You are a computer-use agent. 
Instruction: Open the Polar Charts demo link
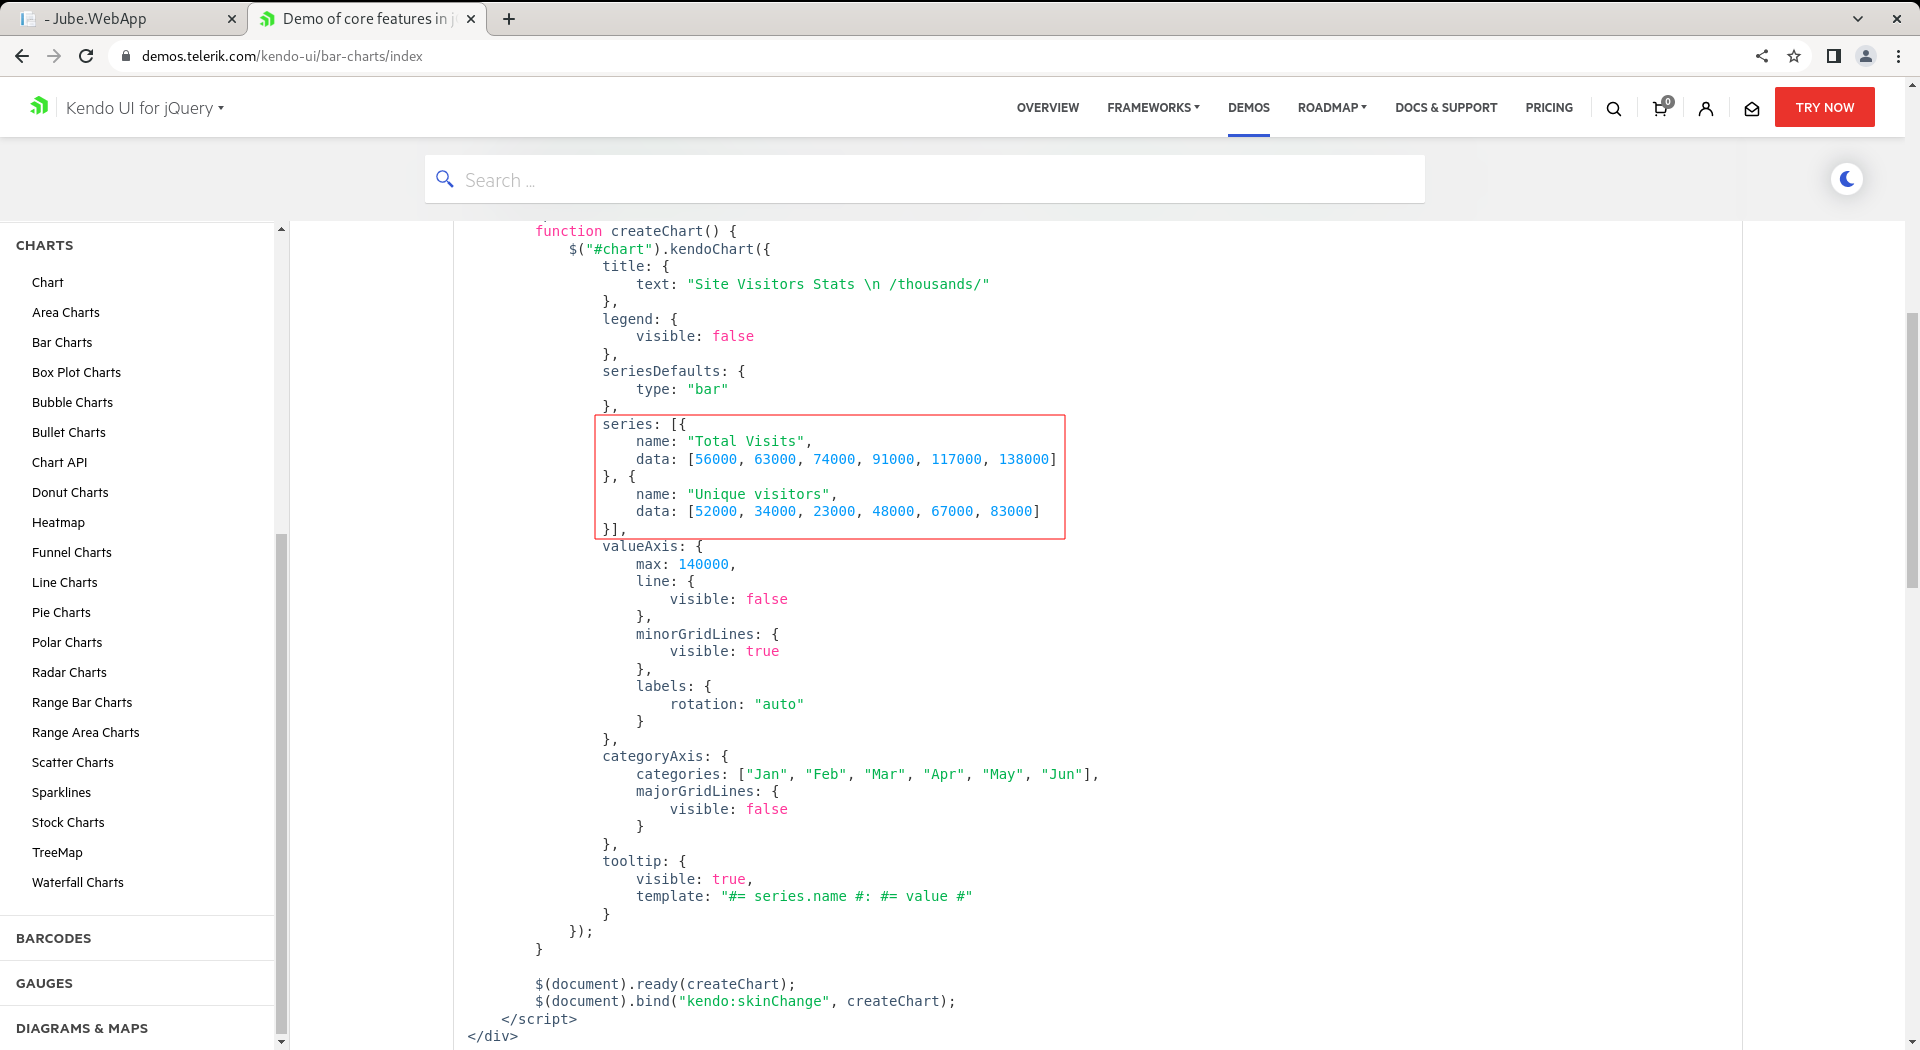pyautogui.click(x=67, y=643)
